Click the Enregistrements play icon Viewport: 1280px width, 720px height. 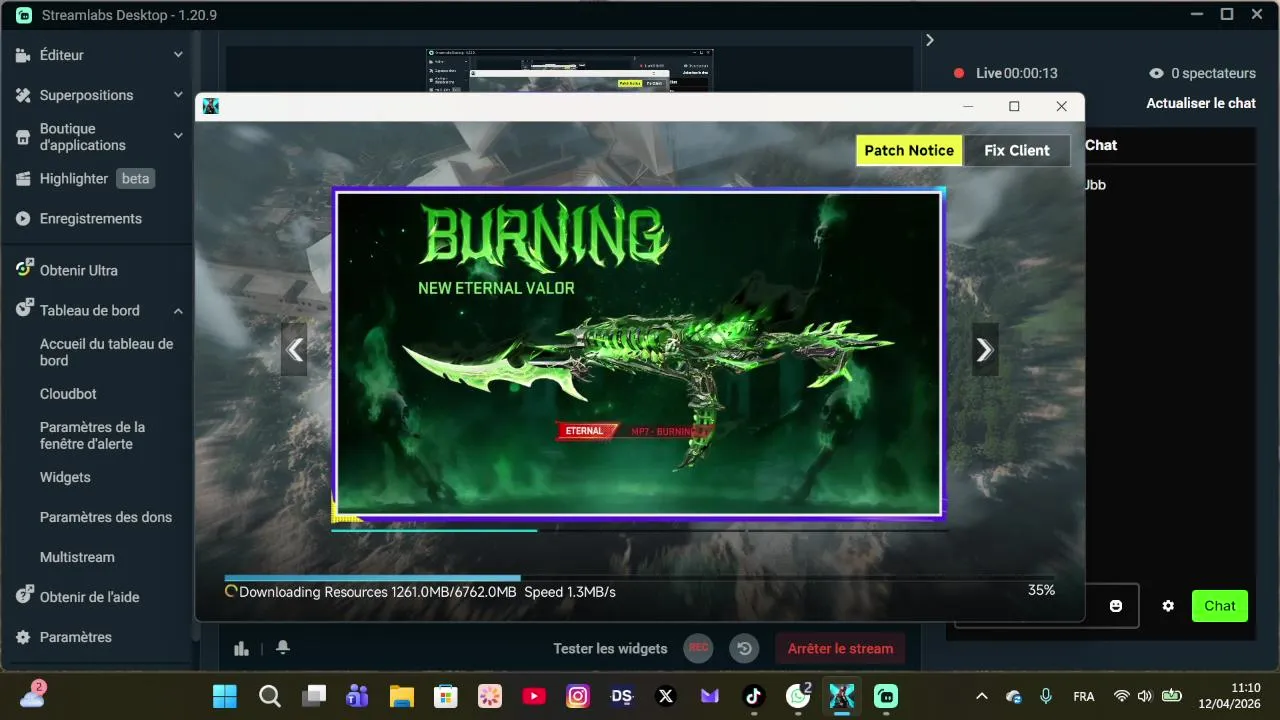click(24, 219)
